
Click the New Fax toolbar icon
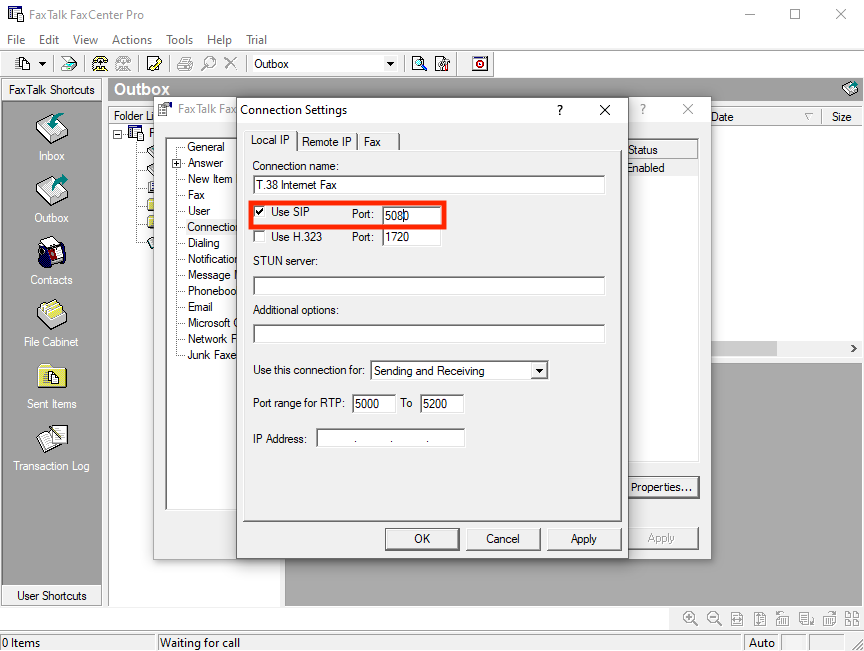point(23,64)
